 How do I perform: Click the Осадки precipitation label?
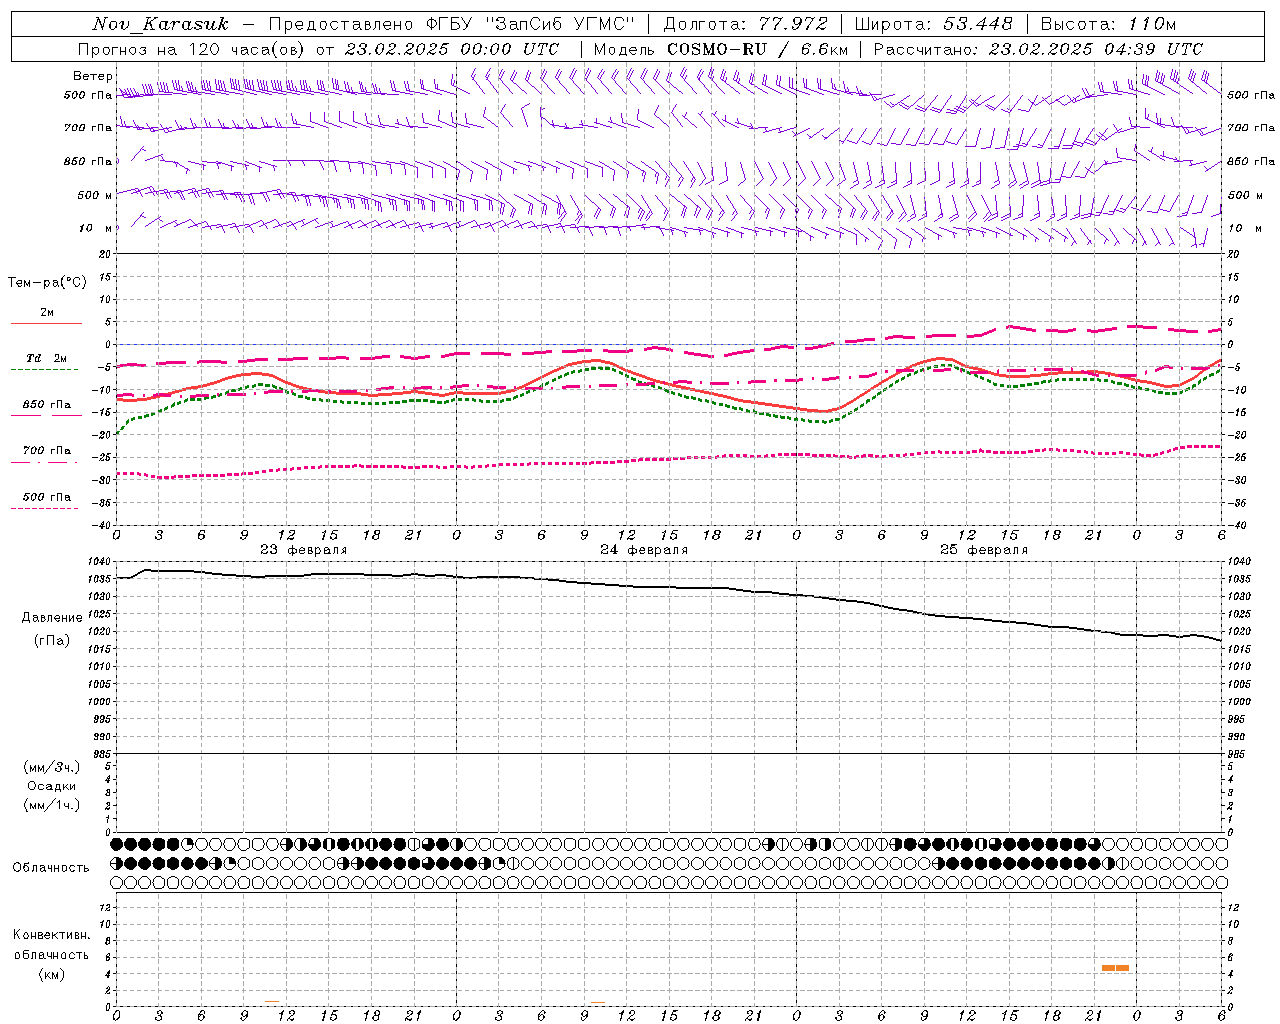point(51,786)
